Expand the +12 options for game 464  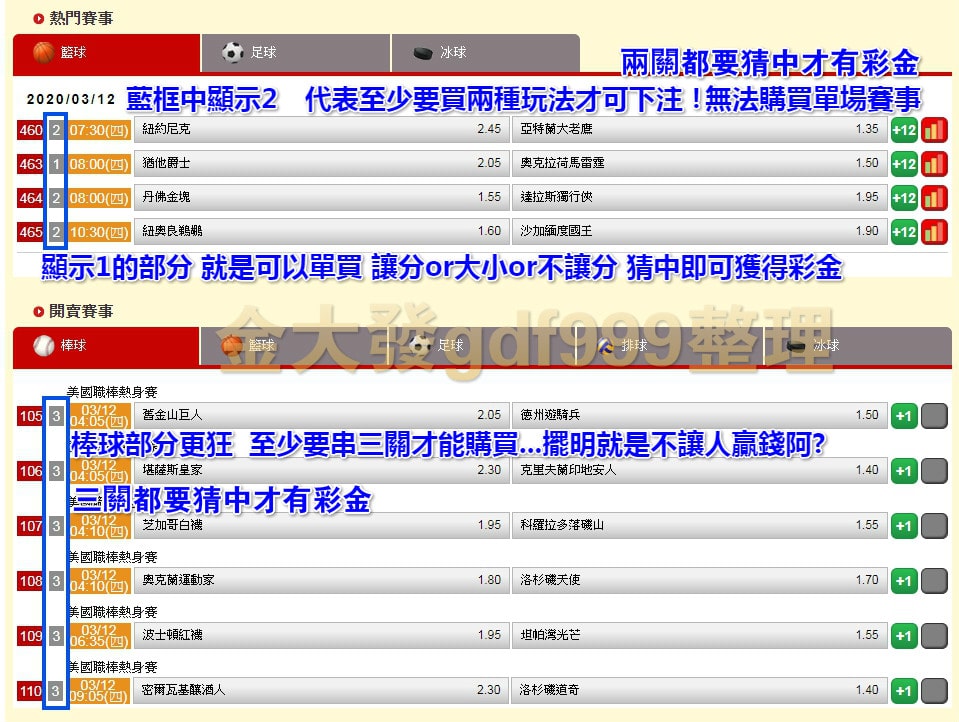pyautogui.click(x=904, y=197)
